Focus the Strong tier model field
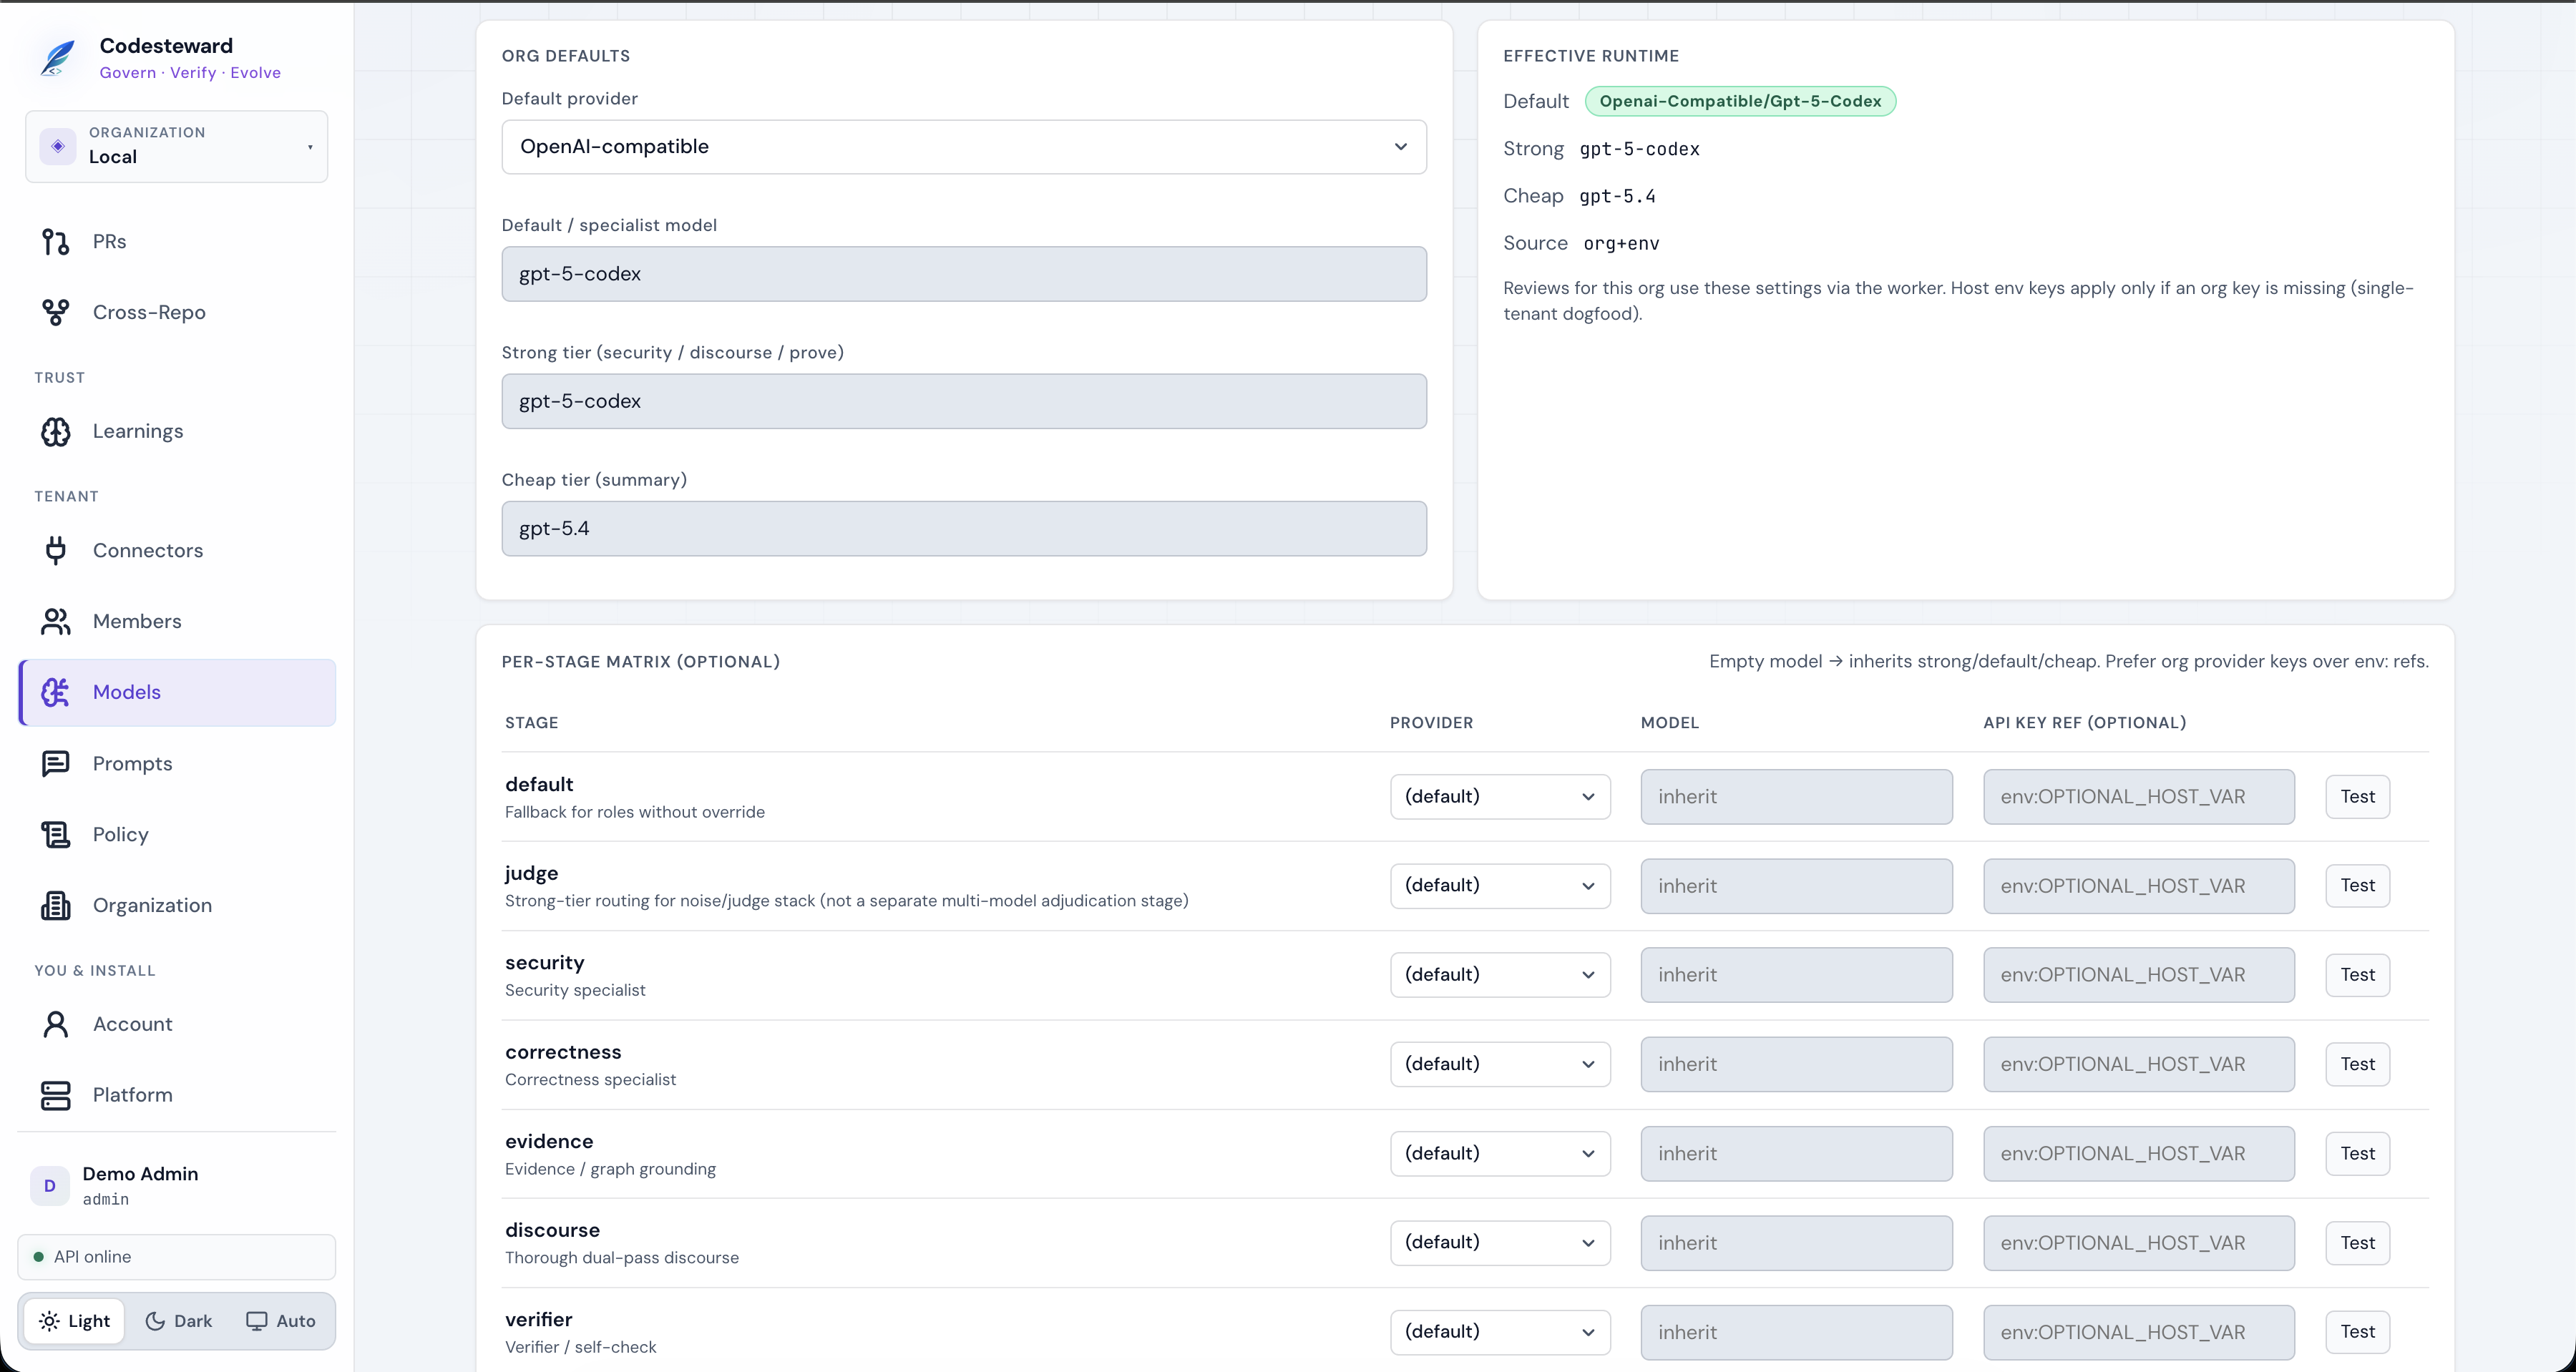This screenshot has width=2576, height=1372. [x=964, y=401]
